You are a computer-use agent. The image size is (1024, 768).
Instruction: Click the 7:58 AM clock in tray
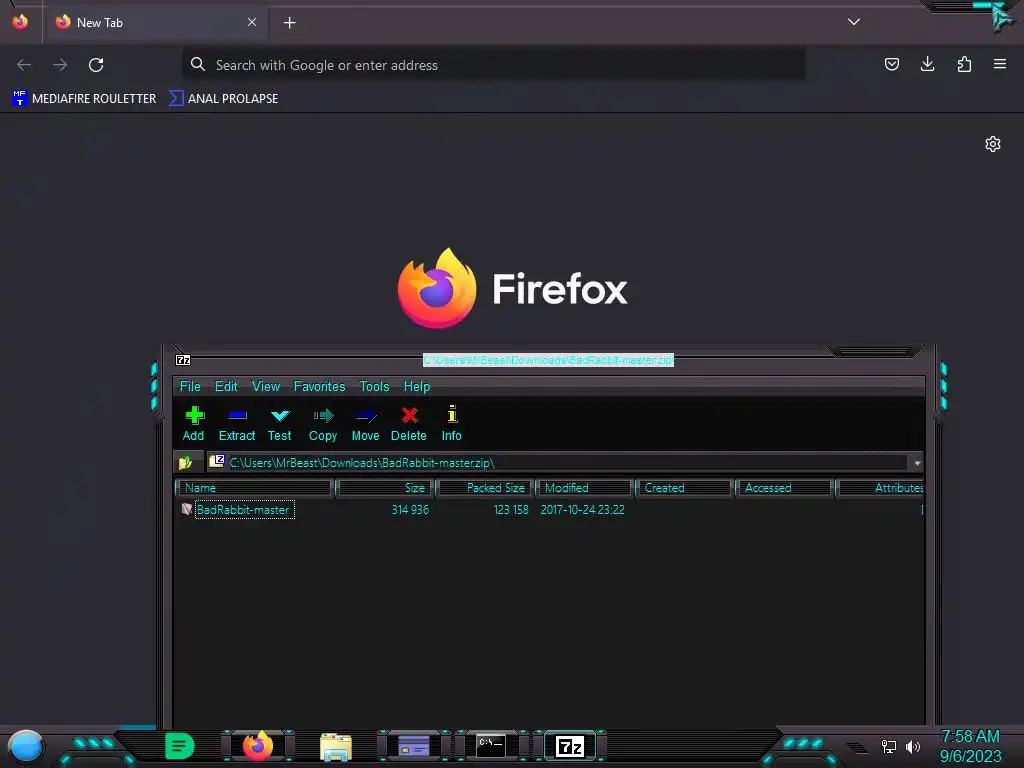coord(970,737)
